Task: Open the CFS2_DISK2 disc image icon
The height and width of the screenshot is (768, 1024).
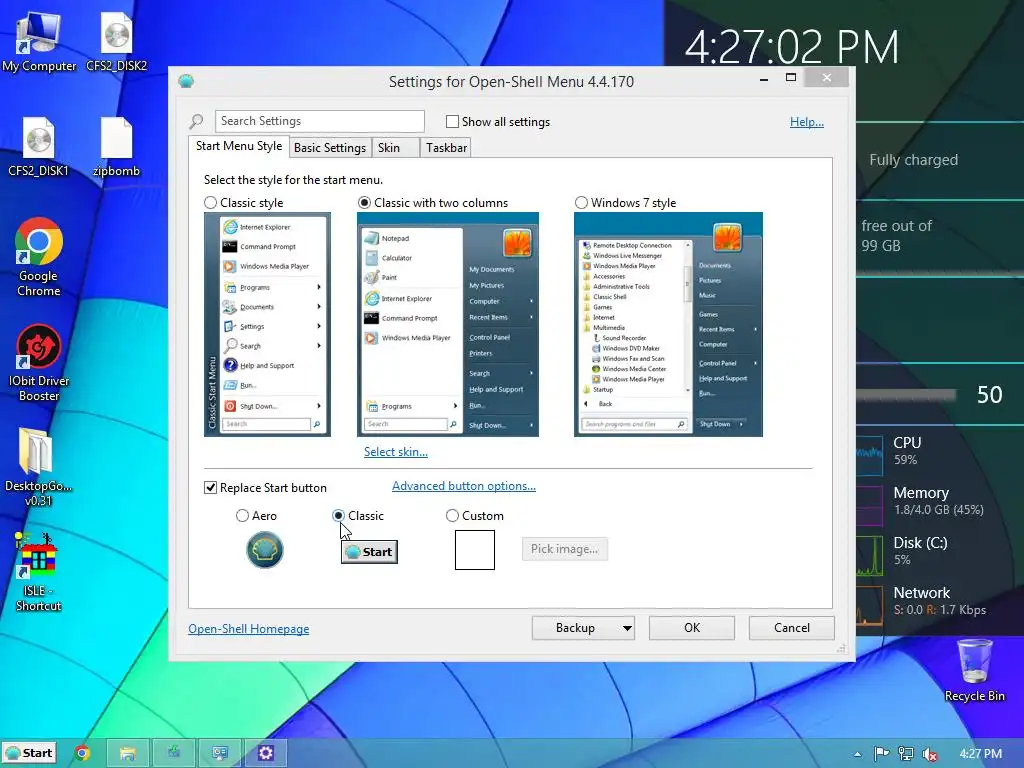Action: click(x=116, y=41)
